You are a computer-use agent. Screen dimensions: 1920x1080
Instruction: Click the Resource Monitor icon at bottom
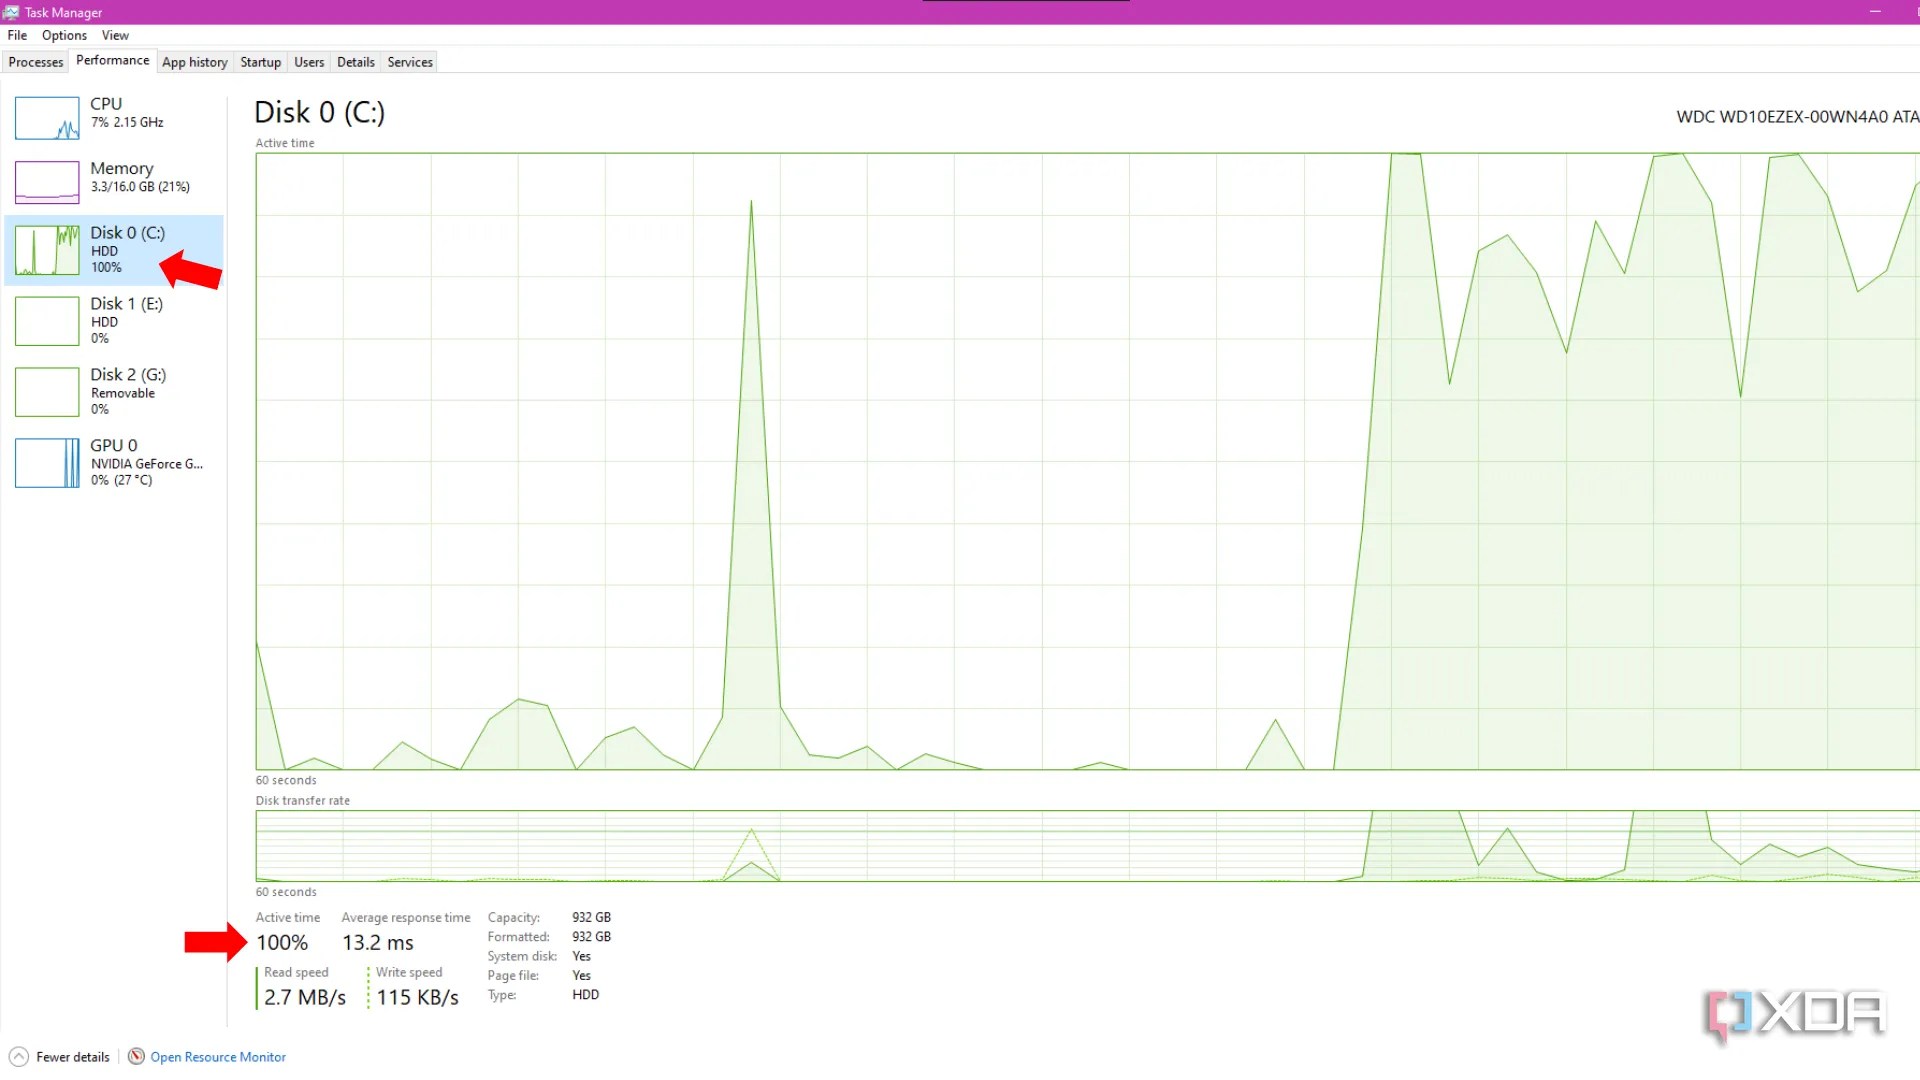click(x=136, y=1057)
